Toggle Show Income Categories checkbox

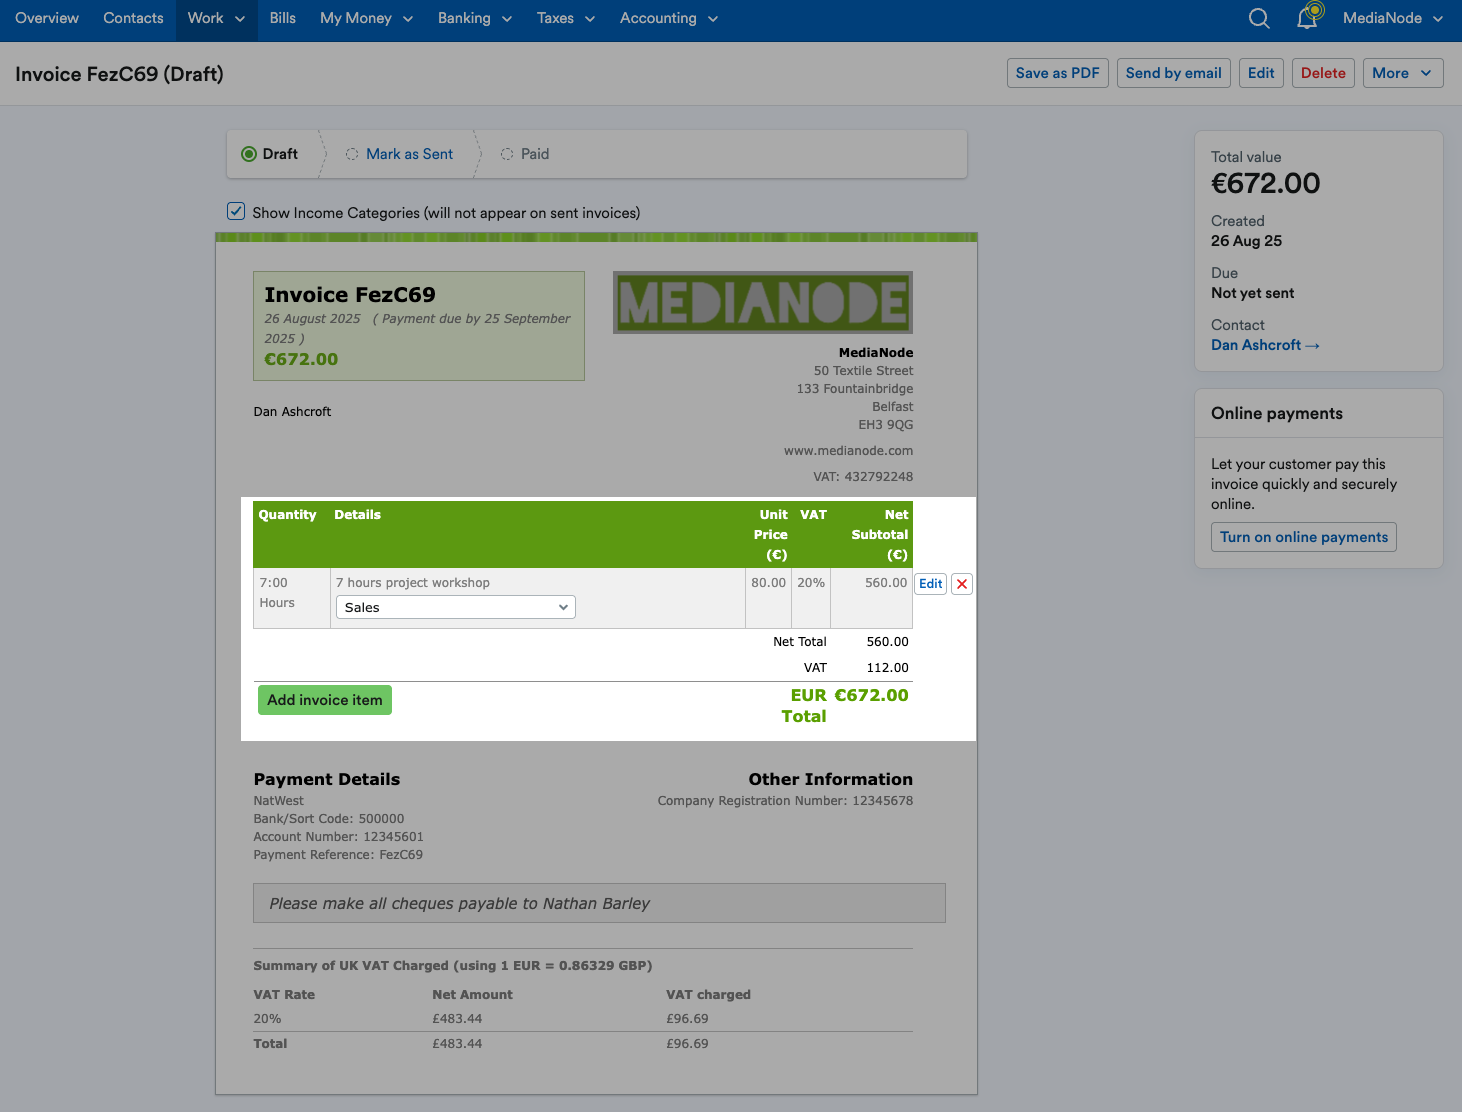click(x=236, y=211)
